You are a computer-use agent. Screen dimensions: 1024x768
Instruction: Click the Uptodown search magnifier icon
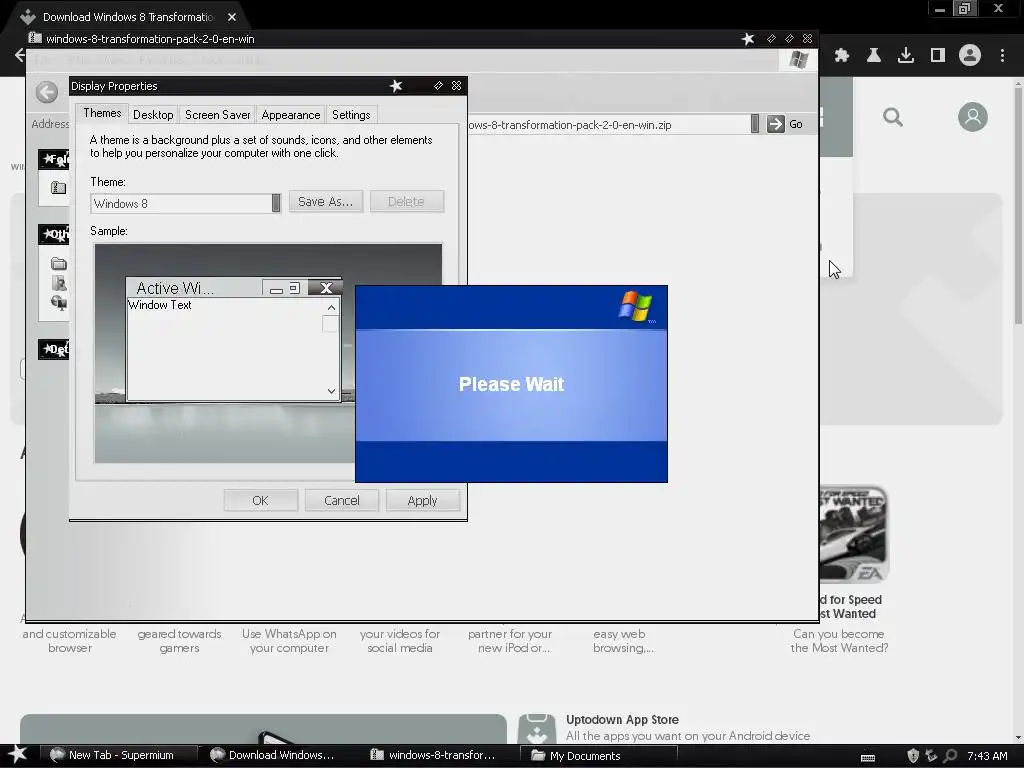[893, 118]
